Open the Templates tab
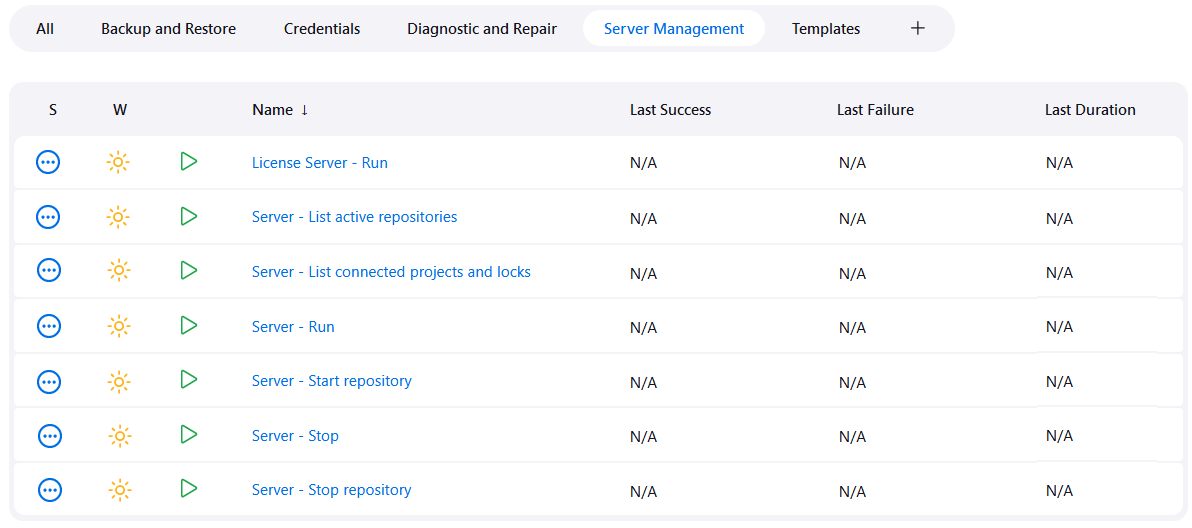 [825, 29]
